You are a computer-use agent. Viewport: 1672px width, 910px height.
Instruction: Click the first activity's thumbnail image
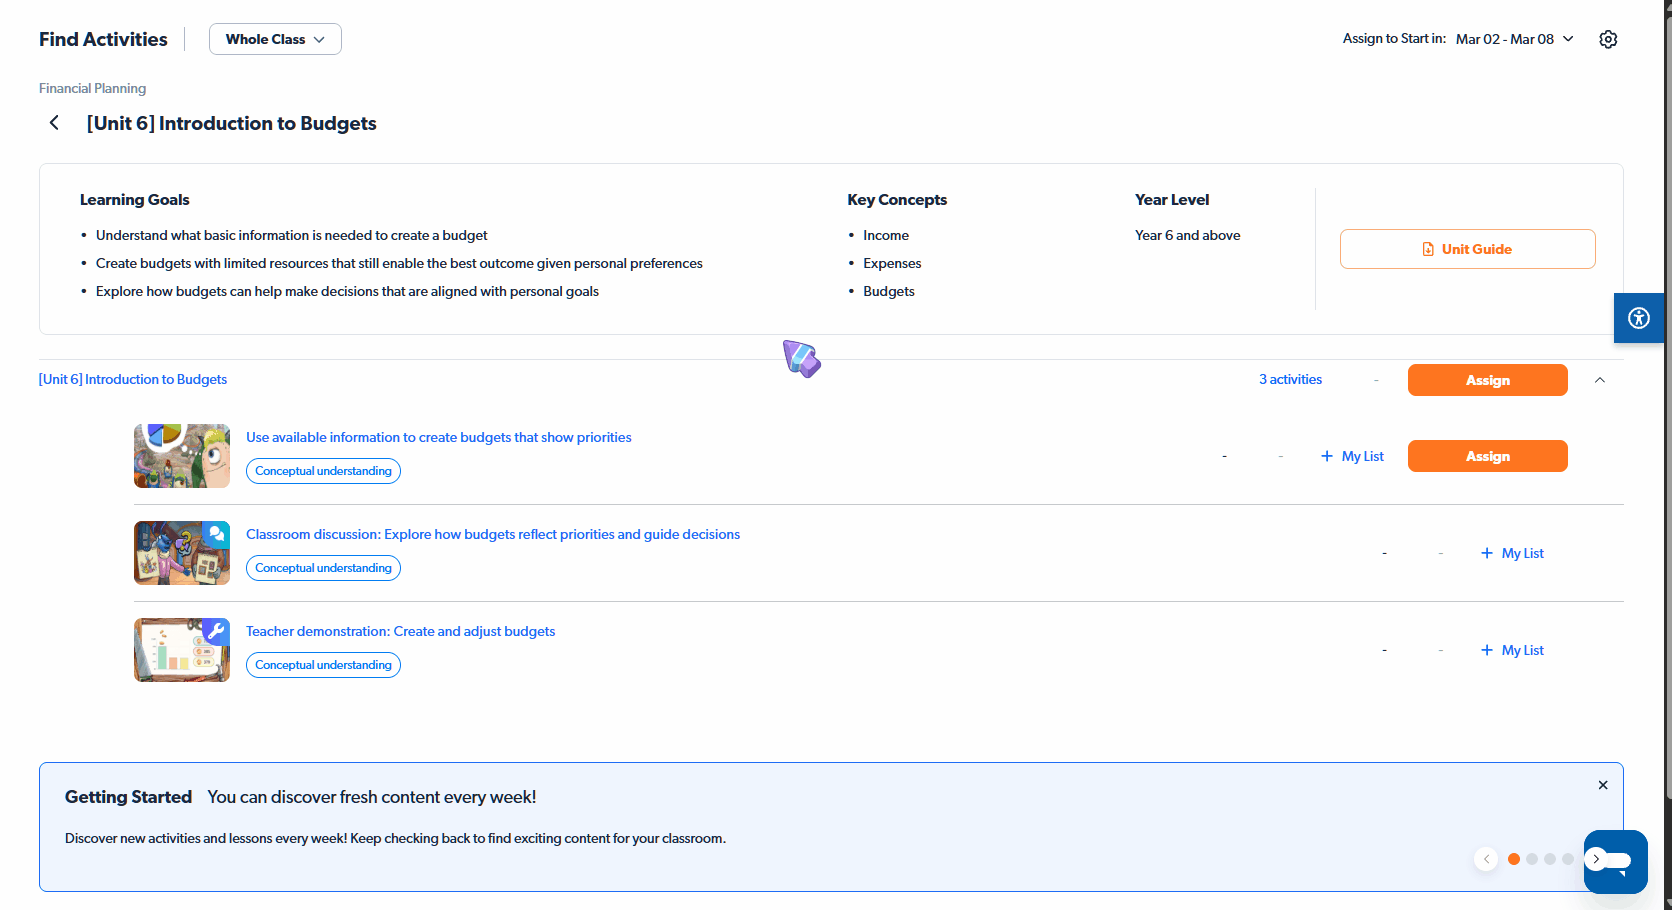pos(182,456)
